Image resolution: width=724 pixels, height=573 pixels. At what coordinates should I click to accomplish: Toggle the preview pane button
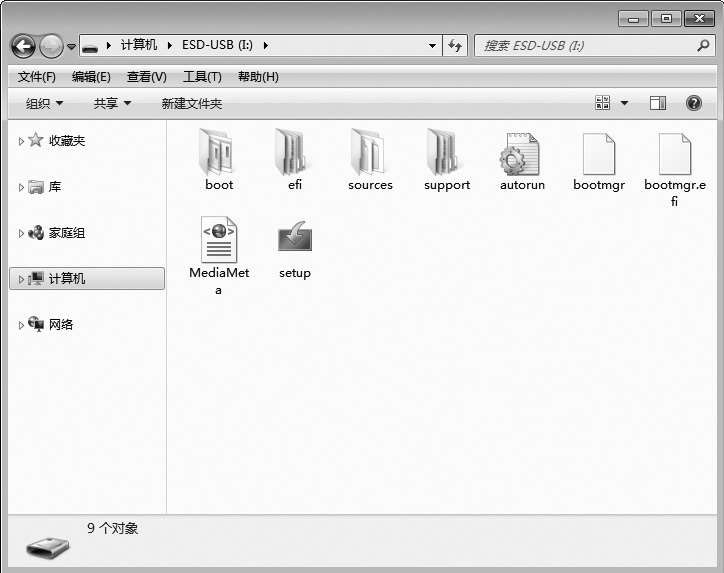point(657,103)
